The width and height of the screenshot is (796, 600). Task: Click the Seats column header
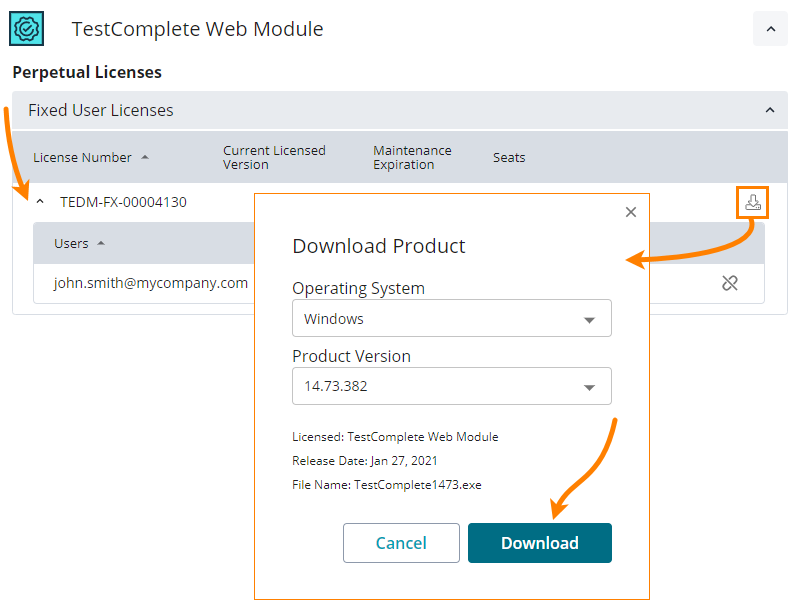pyautogui.click(x=509, y=157)
